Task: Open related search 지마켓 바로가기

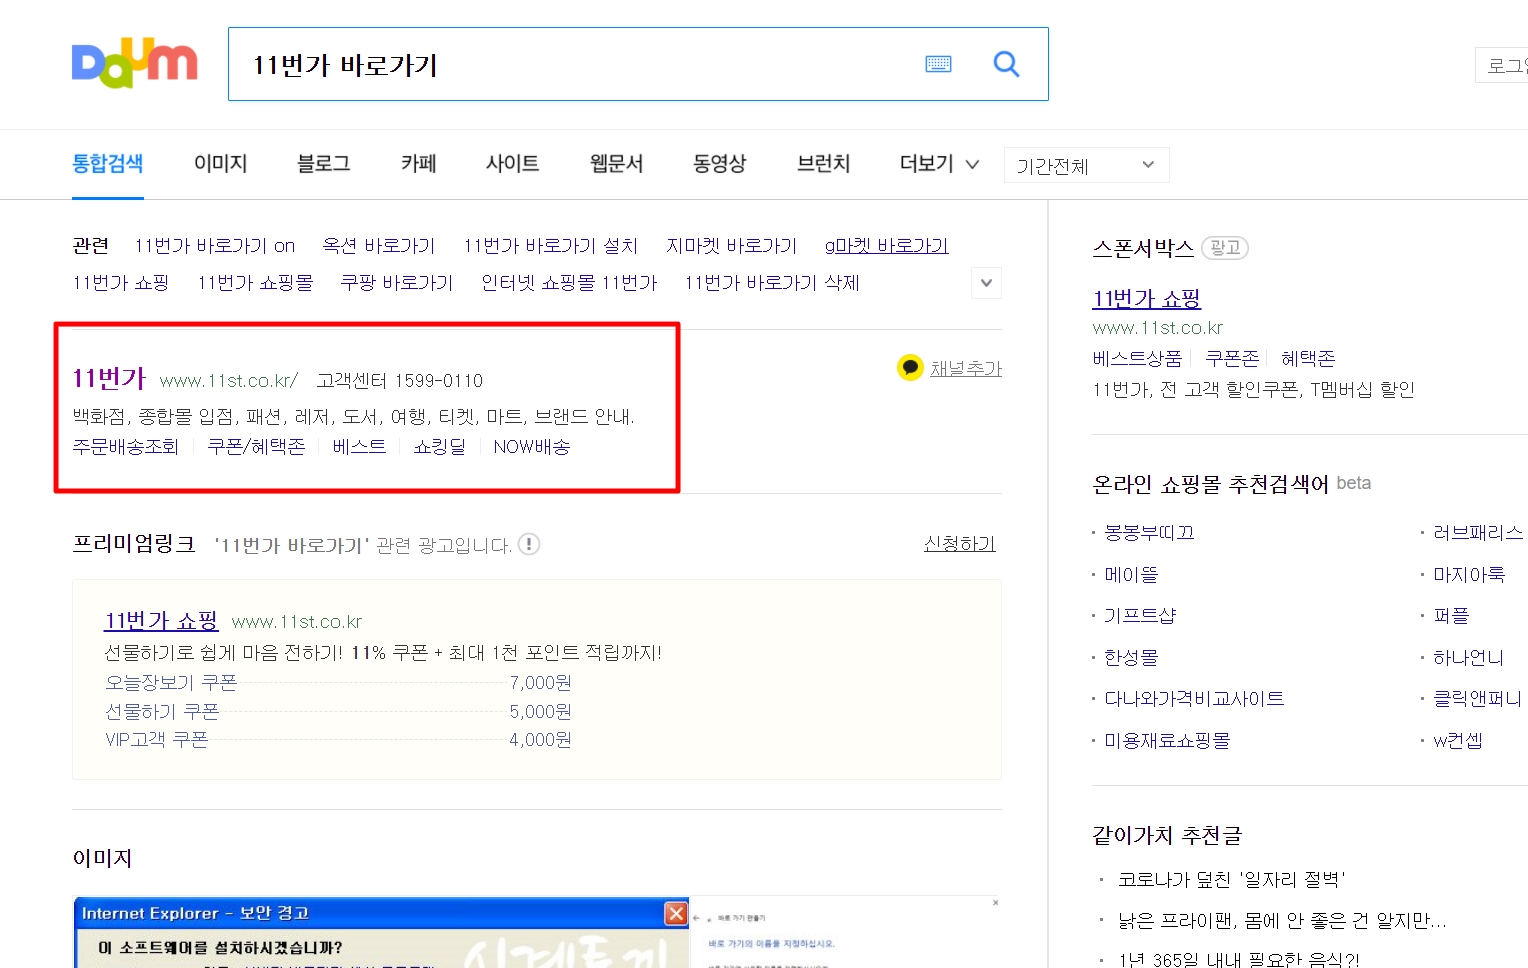Action: point(732,245)
